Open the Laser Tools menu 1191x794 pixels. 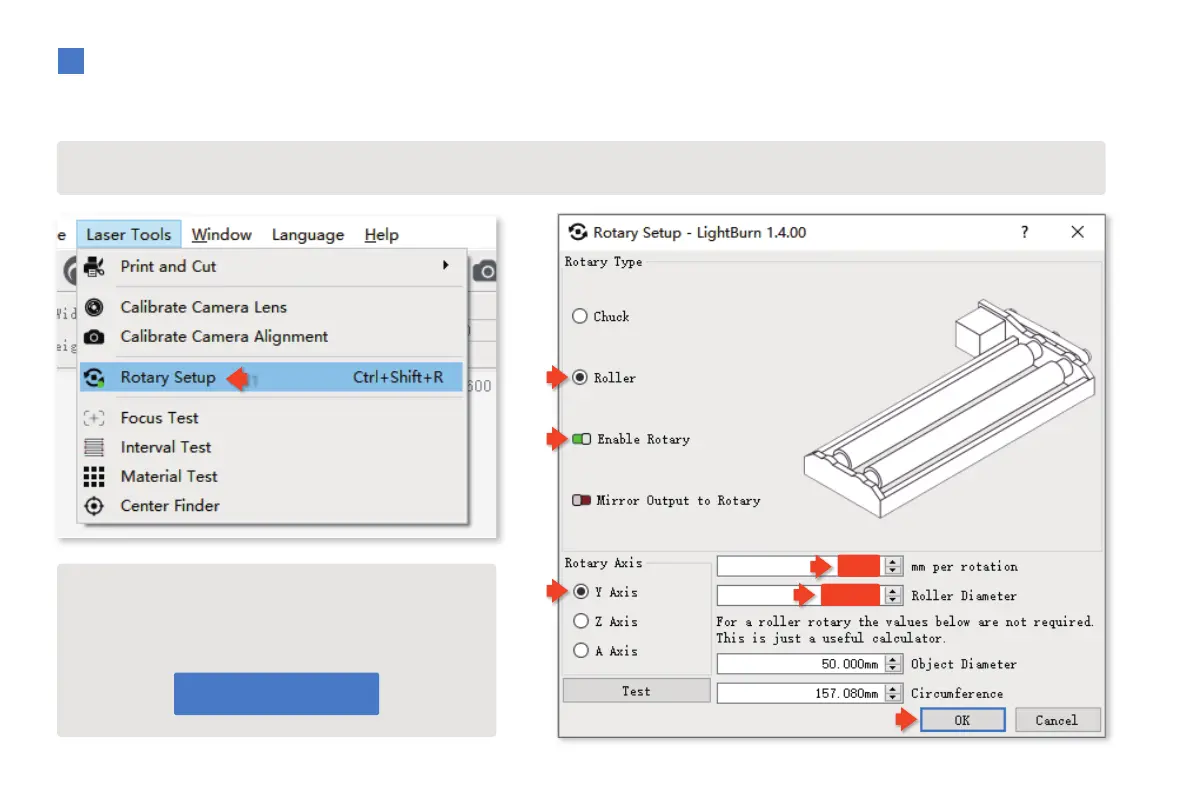128,235
